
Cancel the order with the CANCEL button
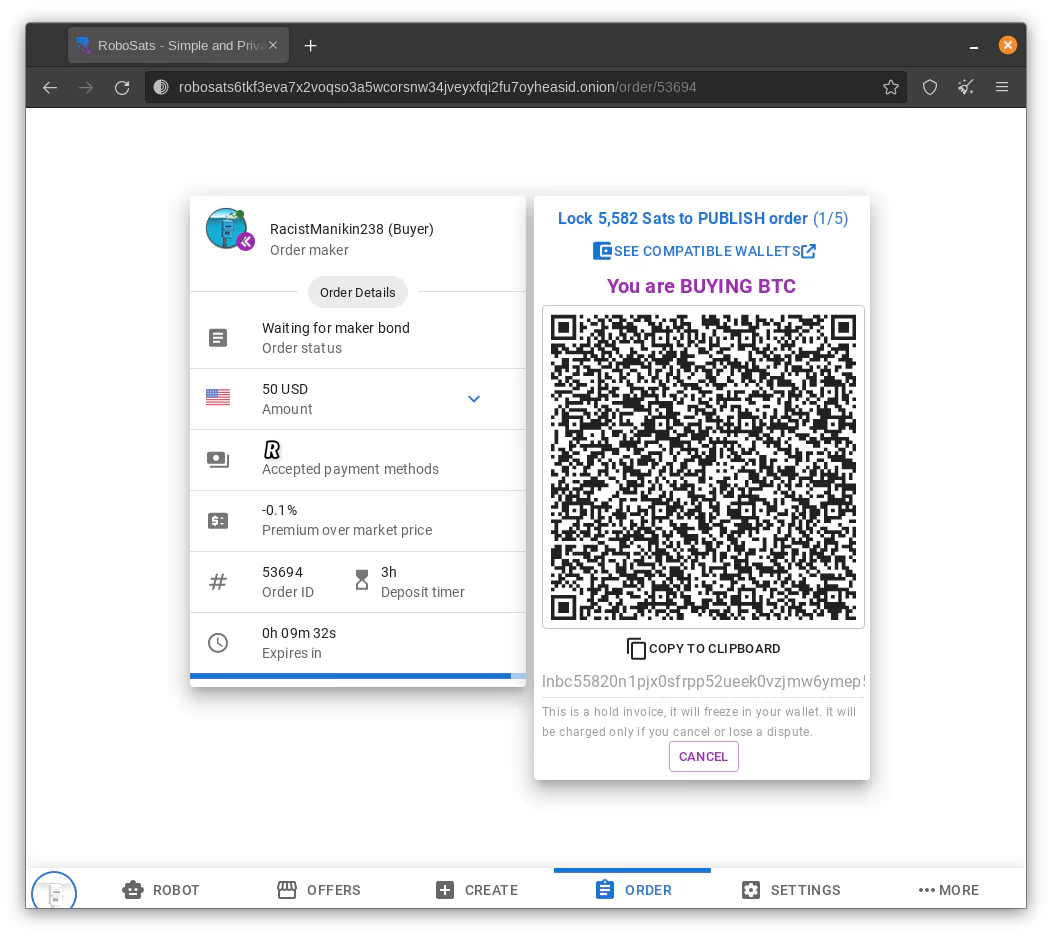pyautogui.click(x=703, y=757)
